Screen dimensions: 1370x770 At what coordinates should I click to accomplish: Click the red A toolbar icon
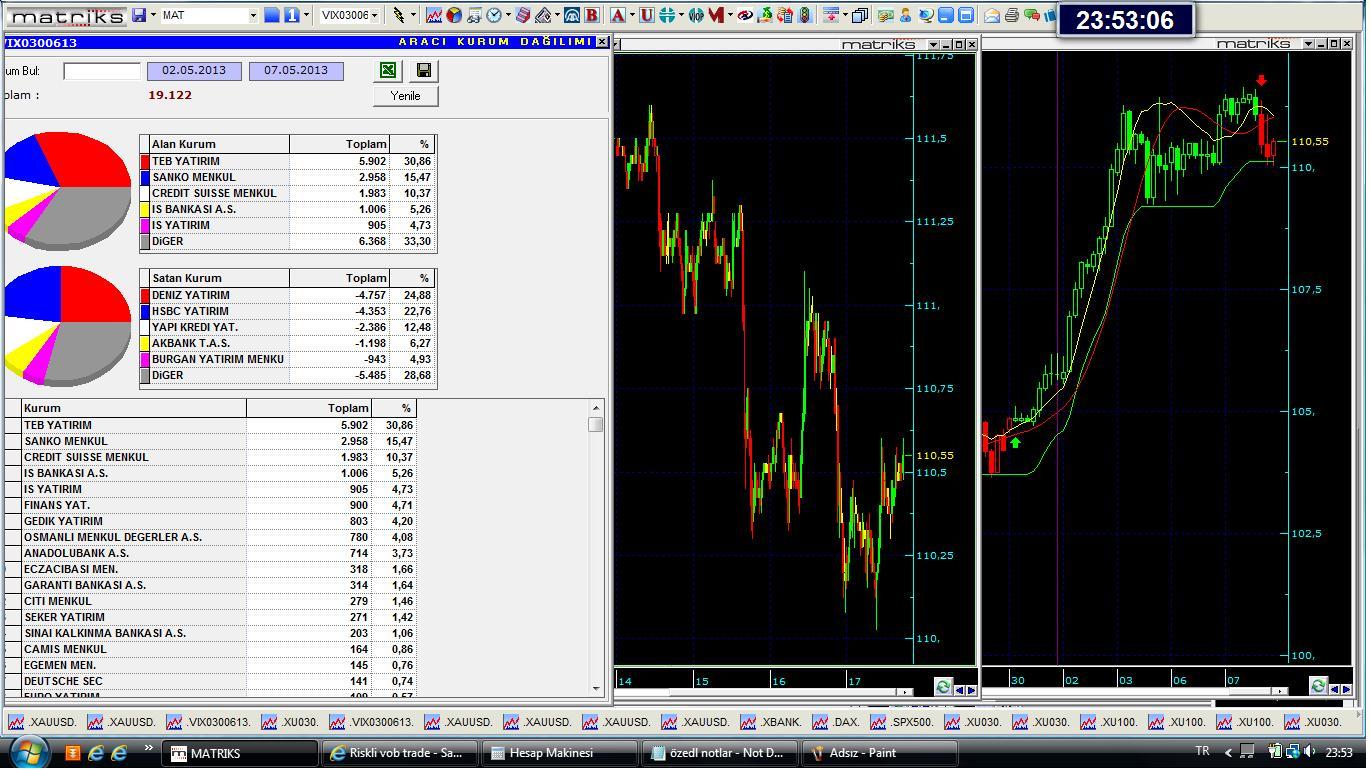click(617, 15)
